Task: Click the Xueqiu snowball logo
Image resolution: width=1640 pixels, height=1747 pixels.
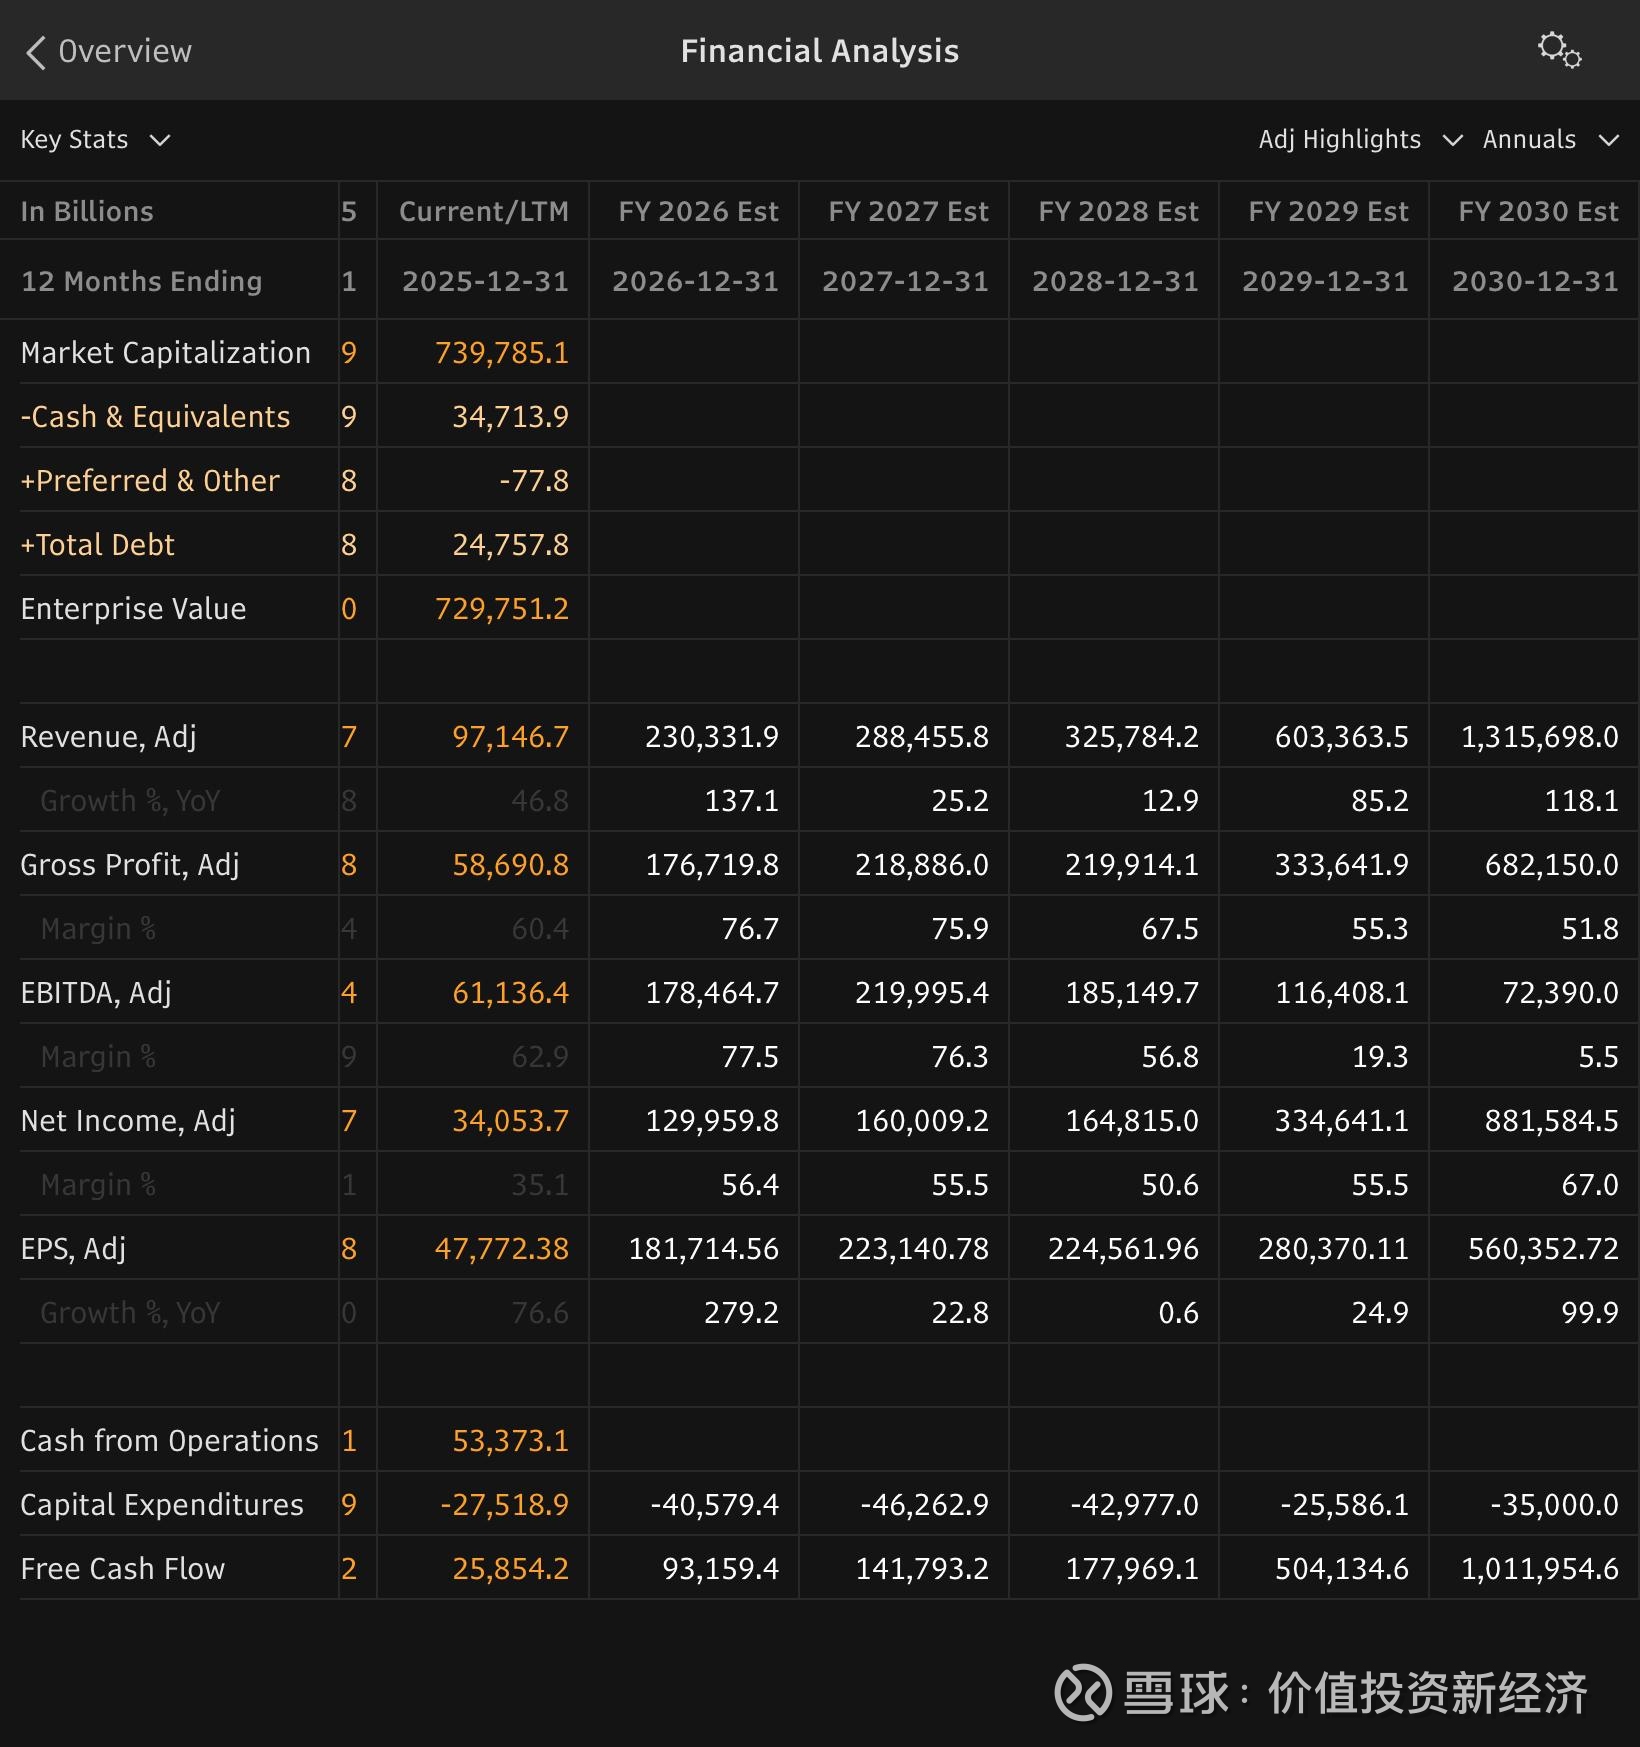Action: [x=1082, y=1692]
